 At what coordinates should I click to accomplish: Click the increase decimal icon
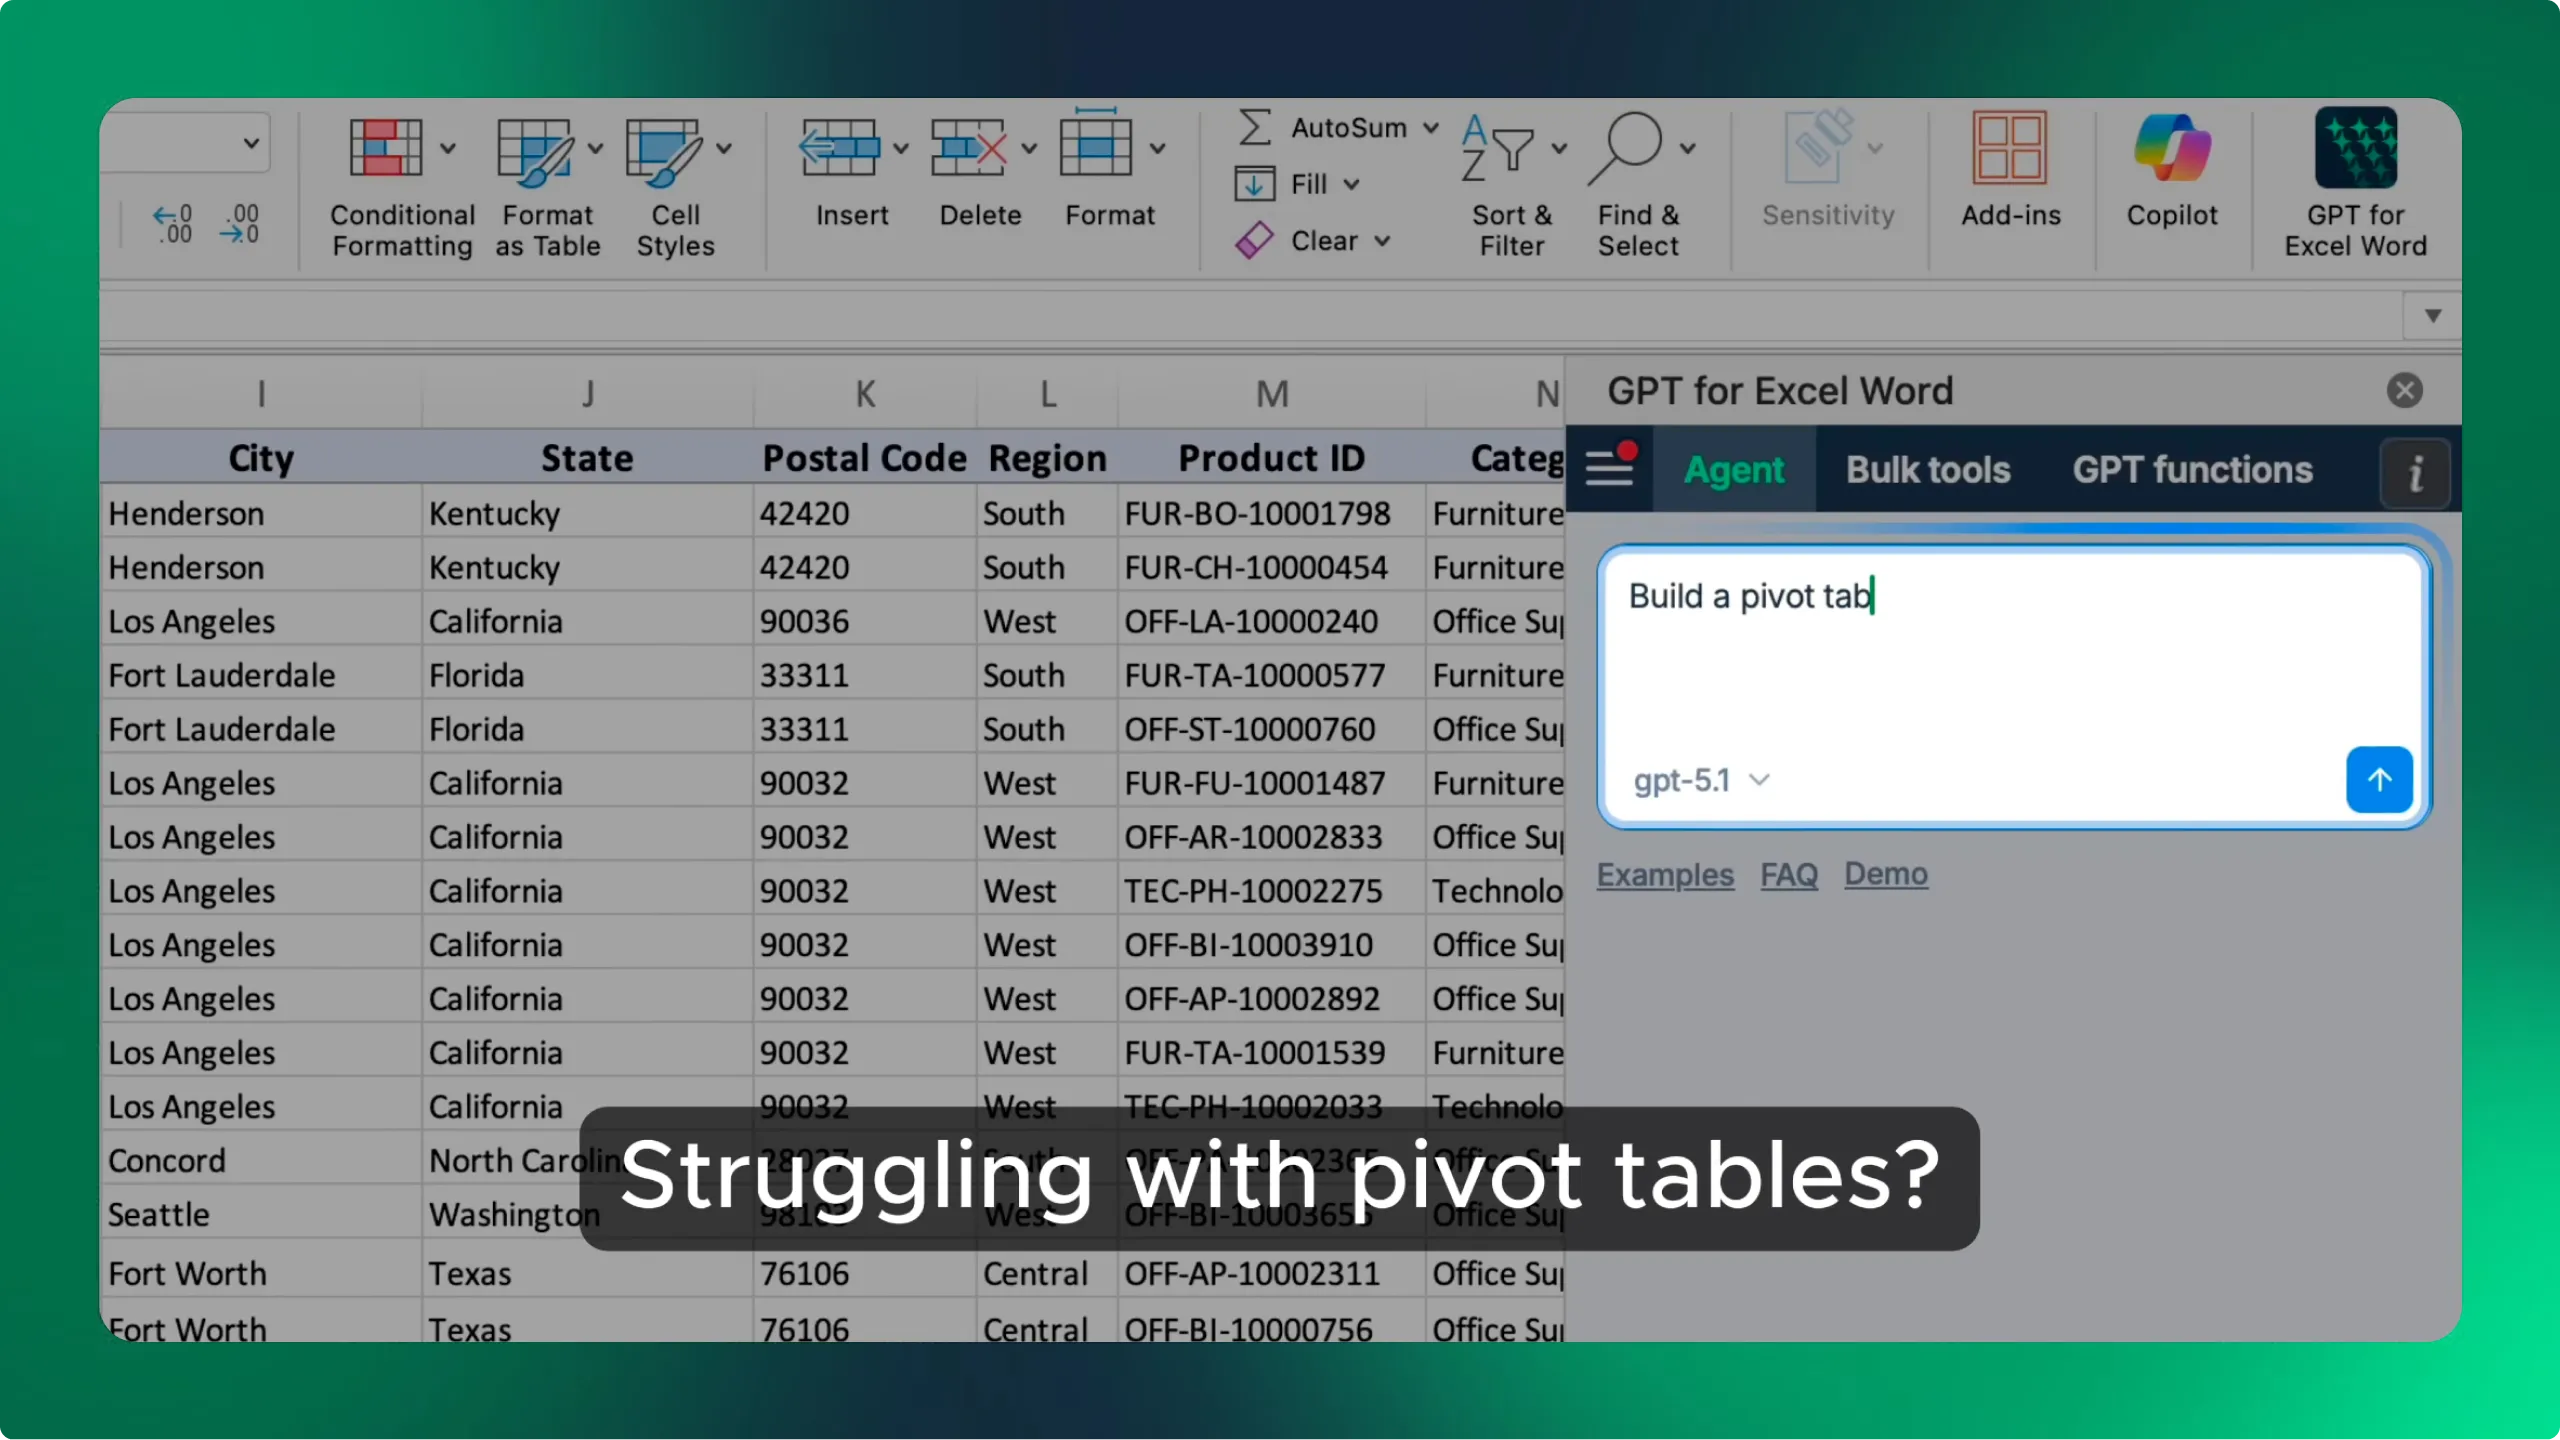tap(172, 224)
